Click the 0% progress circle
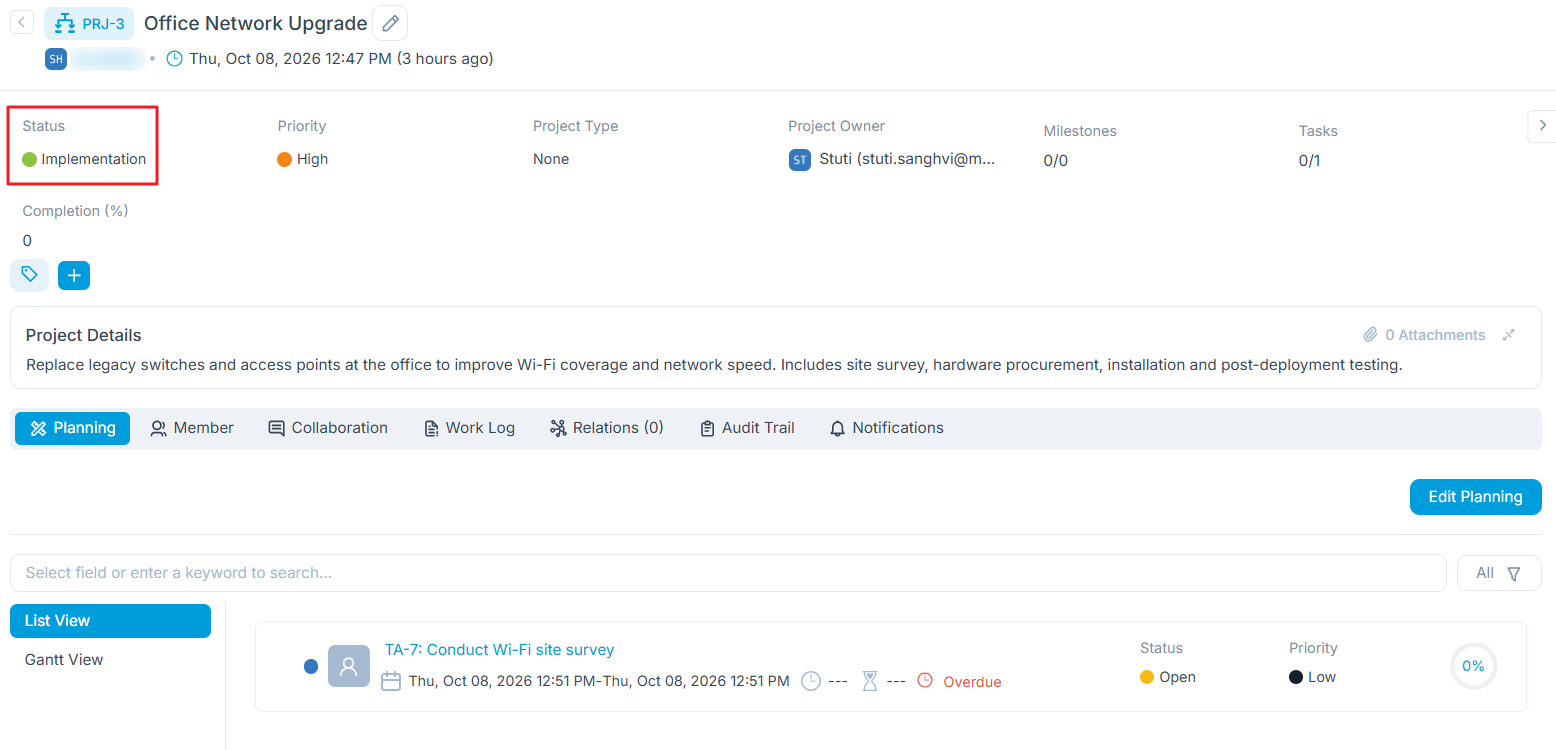This screenshot has height=750, width=1556. pos(1474,666)
